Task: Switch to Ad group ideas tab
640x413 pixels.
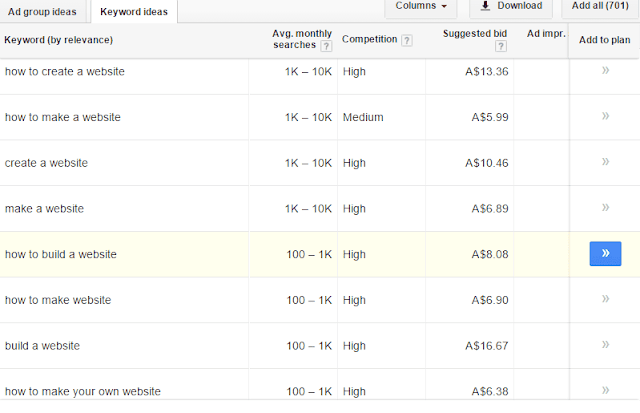Action: pyautogui.click(x=42, y=11)
